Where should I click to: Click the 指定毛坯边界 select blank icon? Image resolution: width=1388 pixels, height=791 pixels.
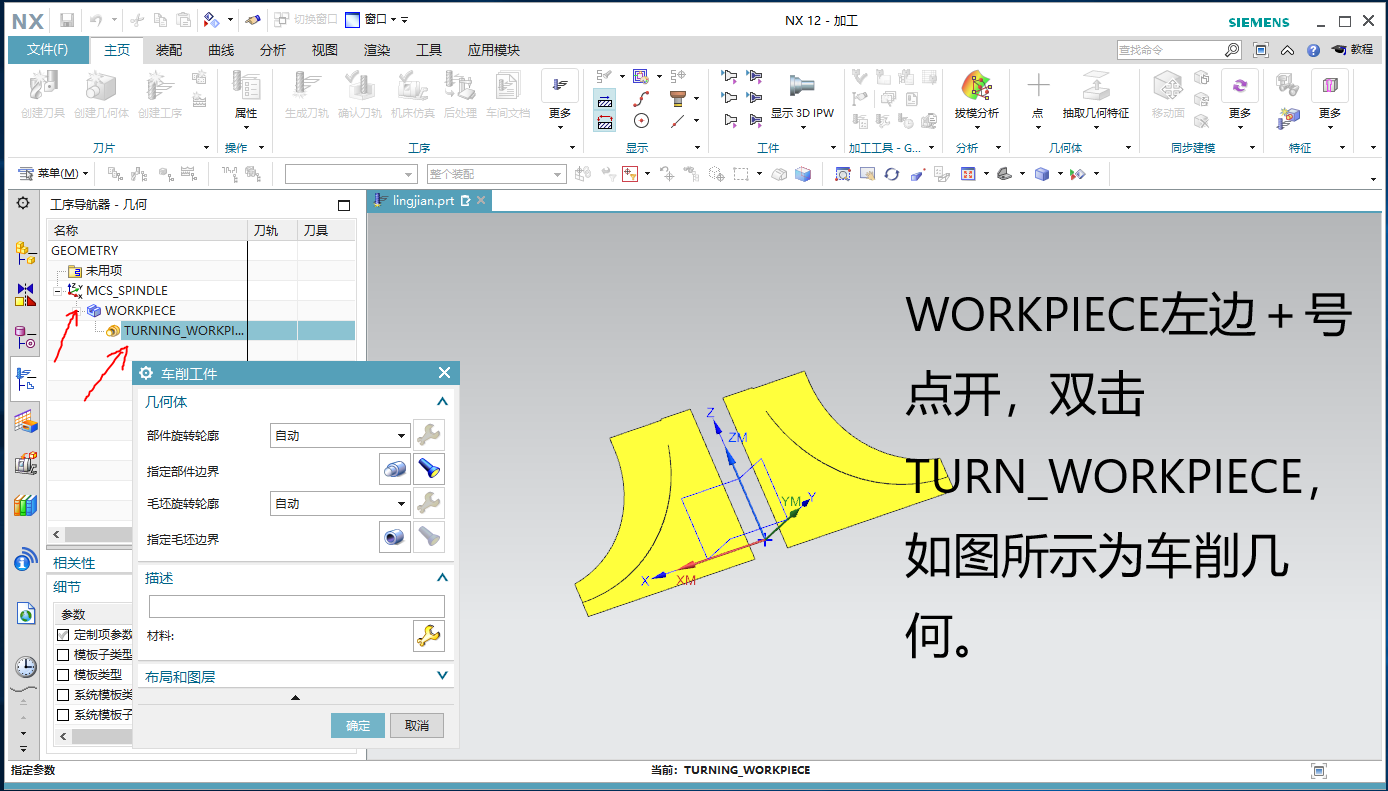point(395,537)
